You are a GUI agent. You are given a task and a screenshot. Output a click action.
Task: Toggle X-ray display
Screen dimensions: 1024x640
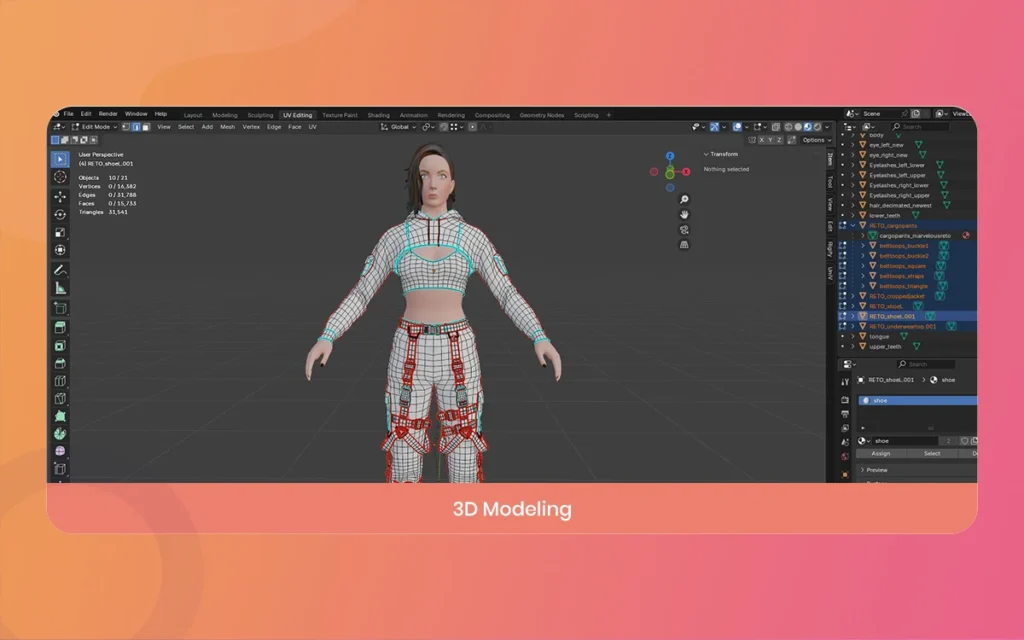[776, 127]
